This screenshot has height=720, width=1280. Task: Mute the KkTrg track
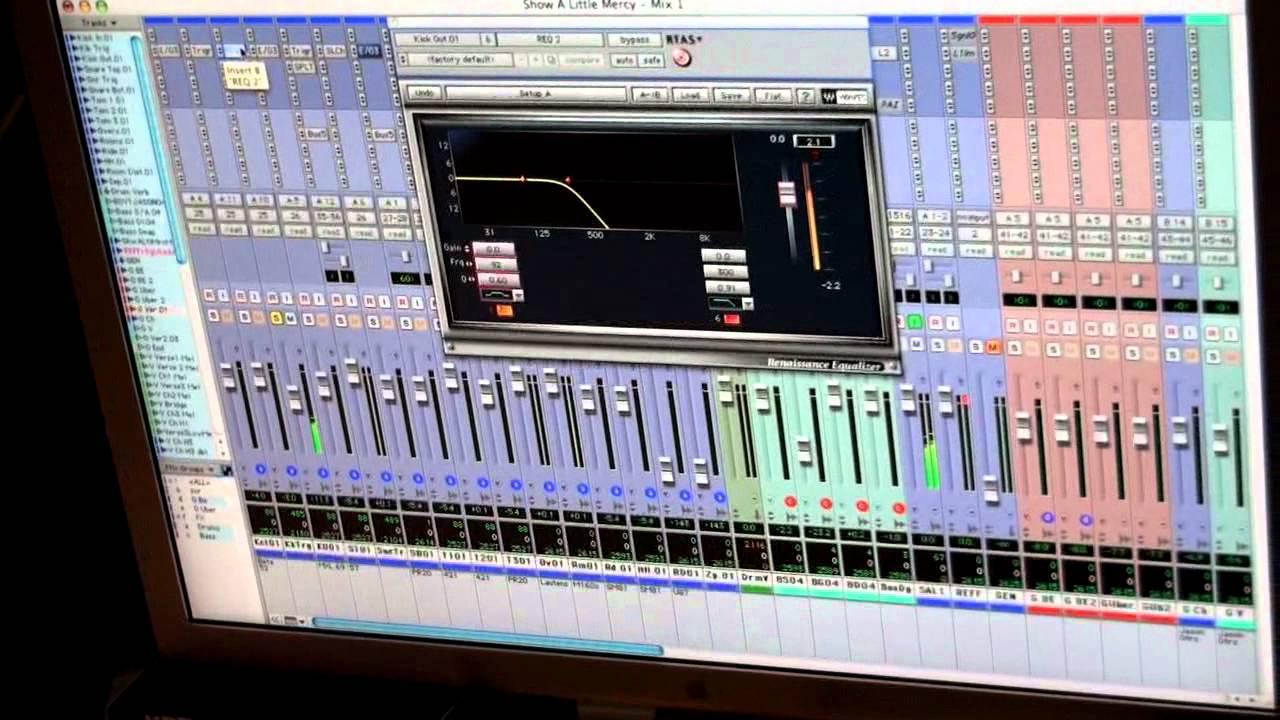coord(257,317)
